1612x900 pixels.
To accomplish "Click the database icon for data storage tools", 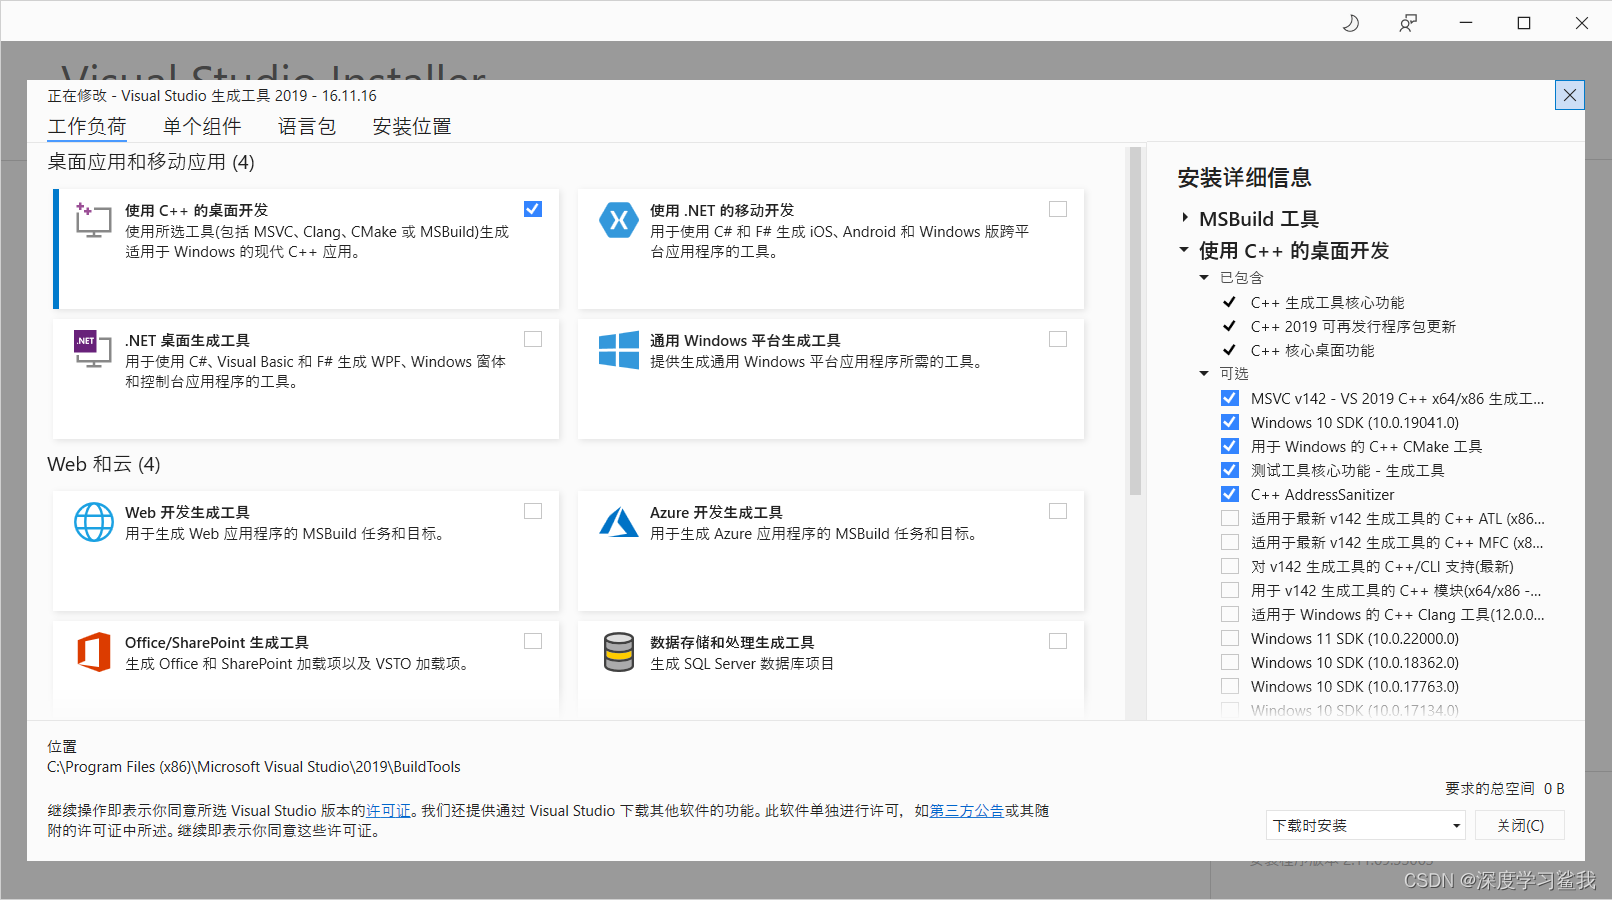I will [619, 652].
